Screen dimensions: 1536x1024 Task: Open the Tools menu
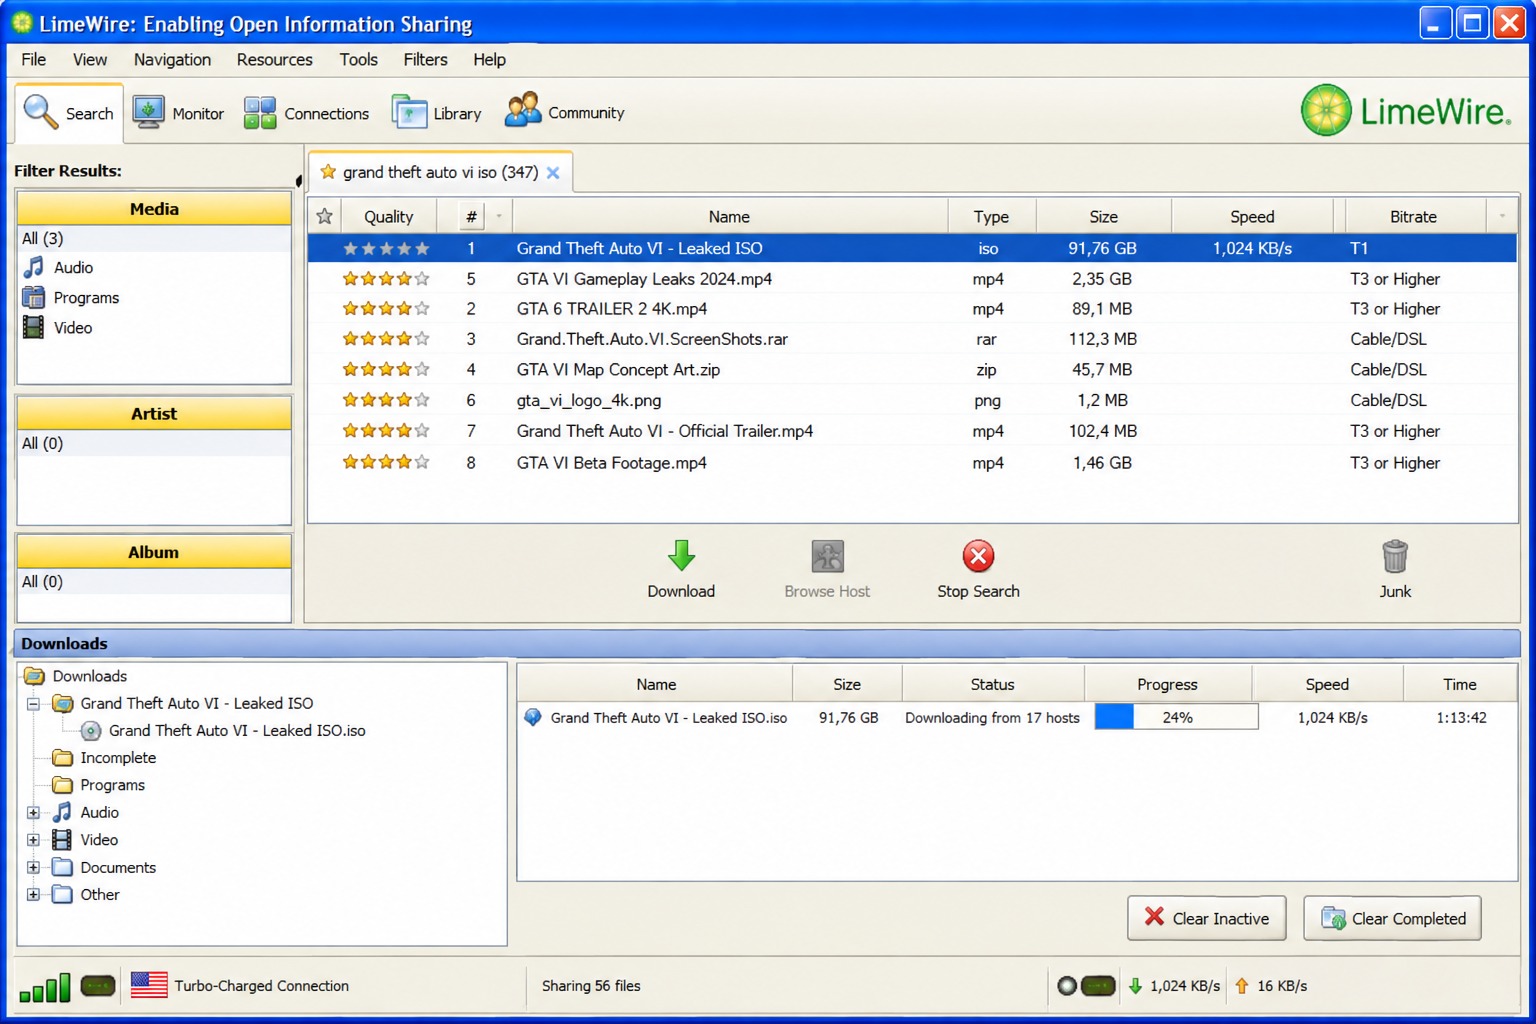358,60
